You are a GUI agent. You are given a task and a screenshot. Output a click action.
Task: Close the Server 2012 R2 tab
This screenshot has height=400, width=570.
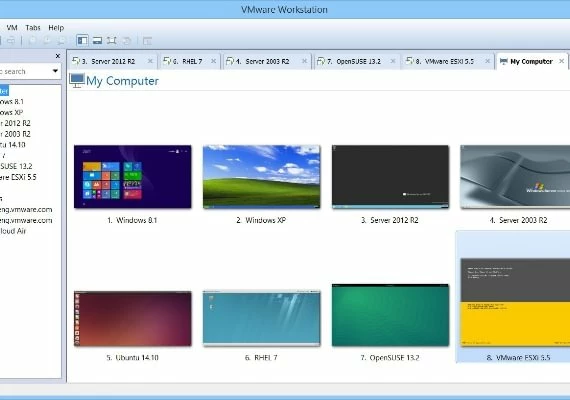[x=150, y=61]
